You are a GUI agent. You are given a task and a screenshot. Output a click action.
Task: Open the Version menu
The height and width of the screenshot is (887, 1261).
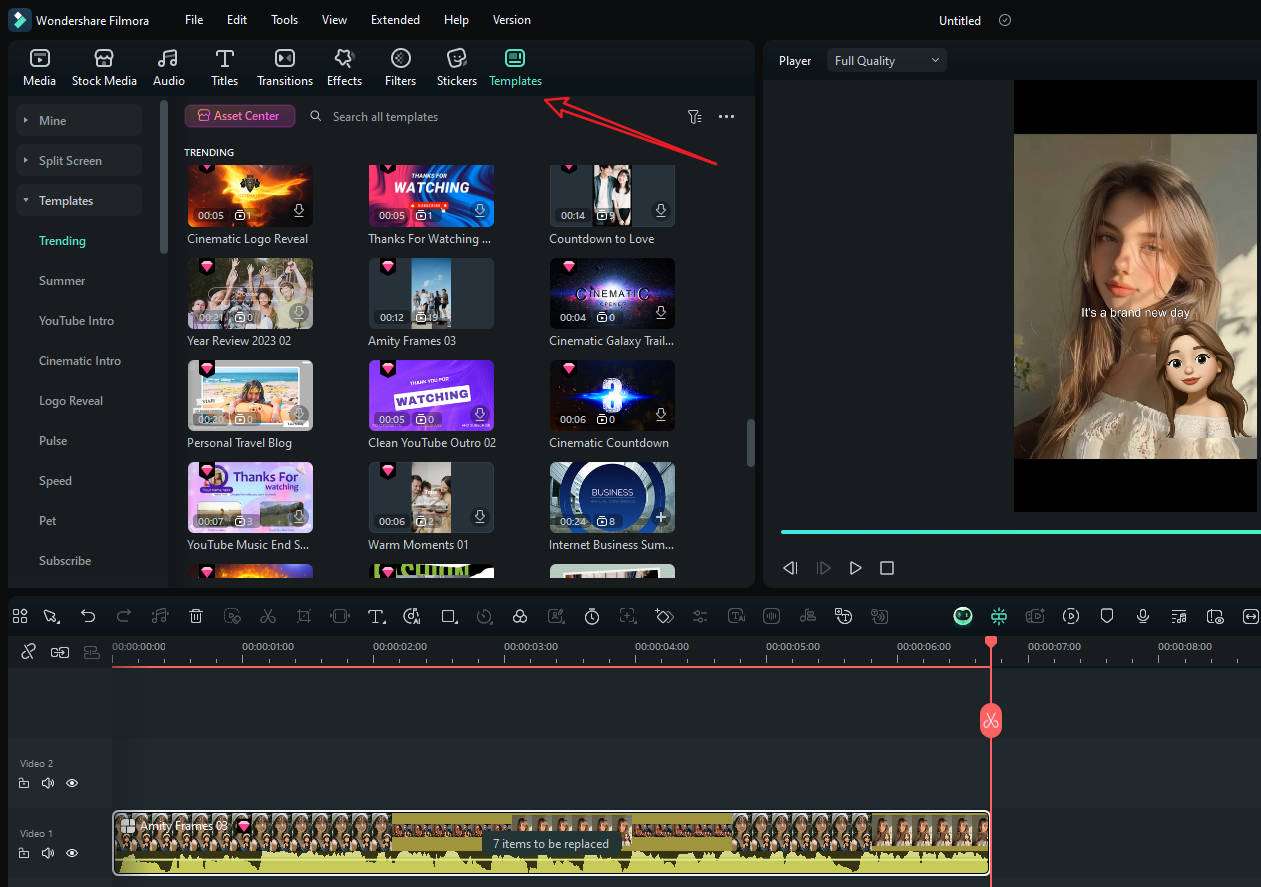[512, 20]
